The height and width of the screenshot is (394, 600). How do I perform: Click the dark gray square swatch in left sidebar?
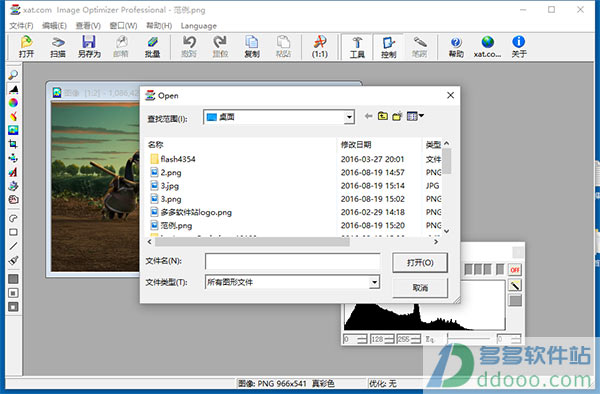tap(13, 279)
